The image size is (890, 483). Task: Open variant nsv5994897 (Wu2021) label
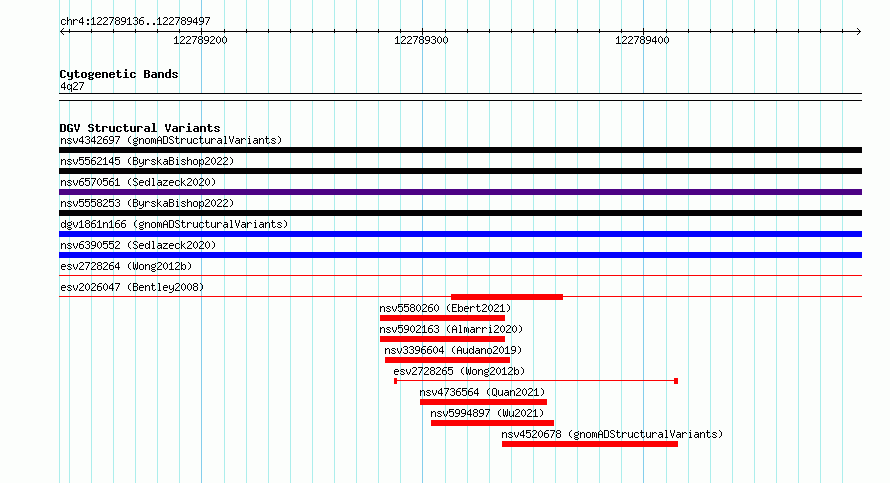(x=487, y=413)
